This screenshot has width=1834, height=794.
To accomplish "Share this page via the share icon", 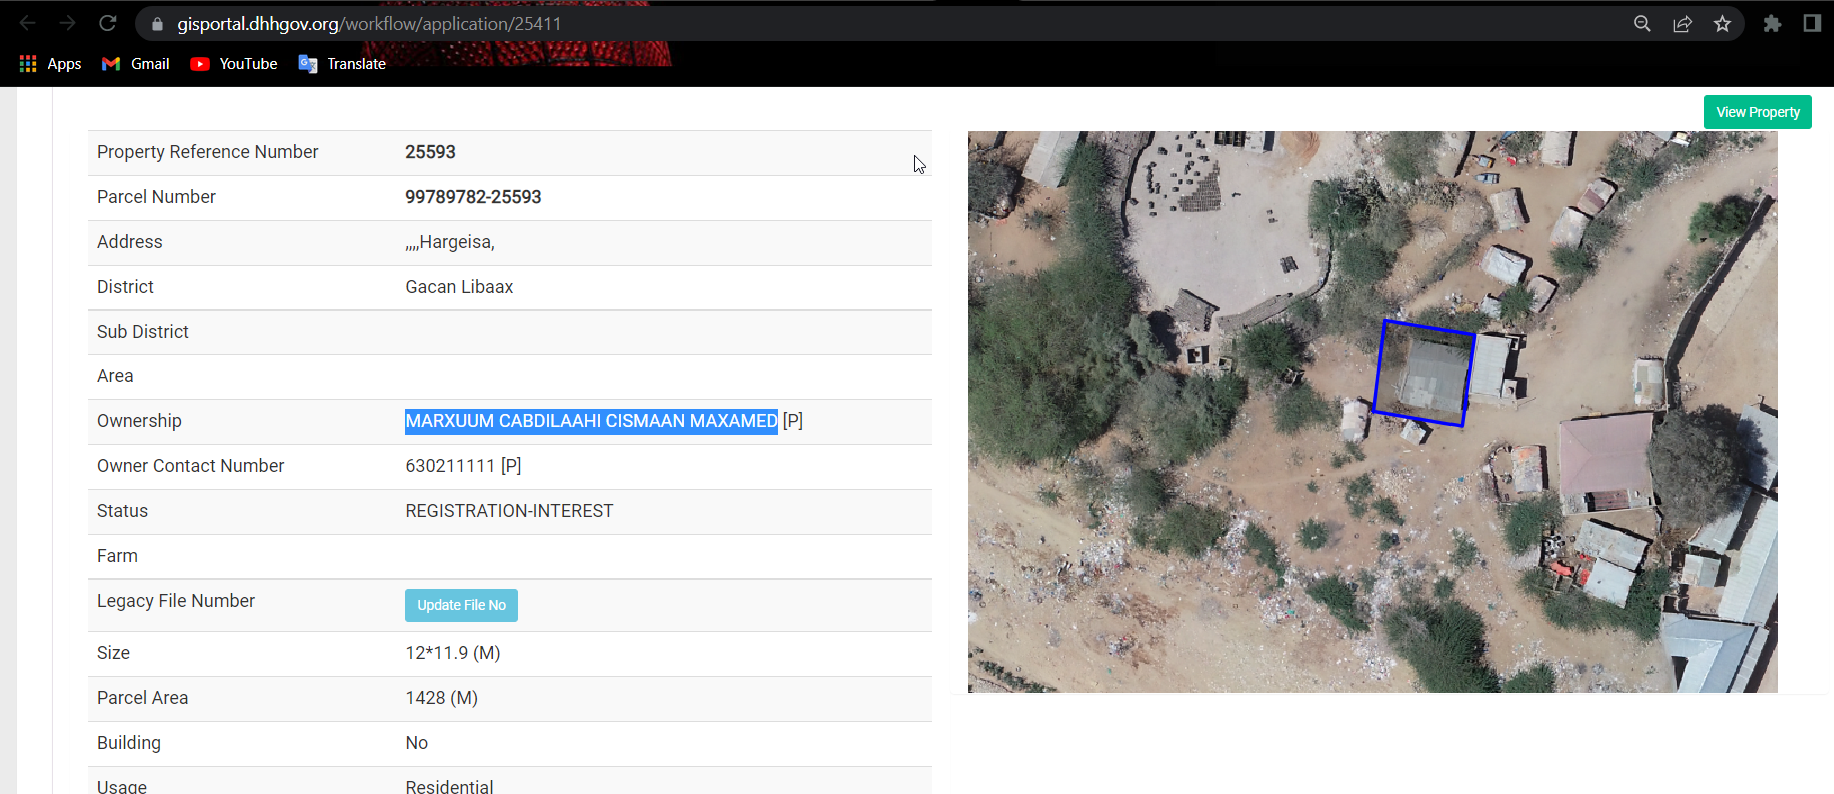I will click(x=1682, y=24).
